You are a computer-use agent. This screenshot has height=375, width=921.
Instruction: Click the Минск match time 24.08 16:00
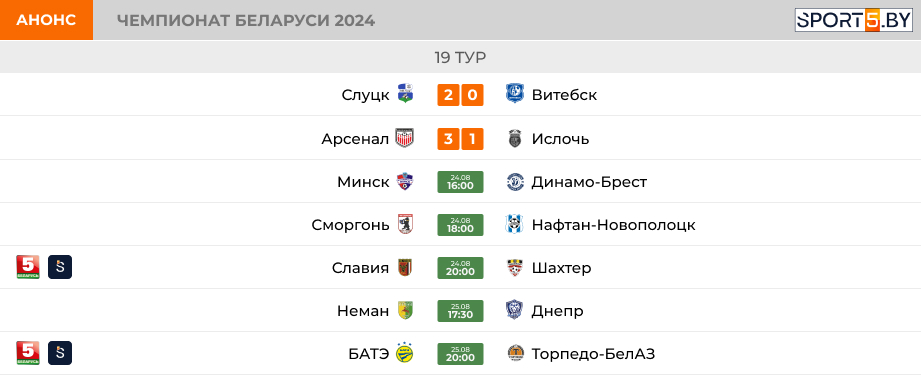(x=460, y=182)
